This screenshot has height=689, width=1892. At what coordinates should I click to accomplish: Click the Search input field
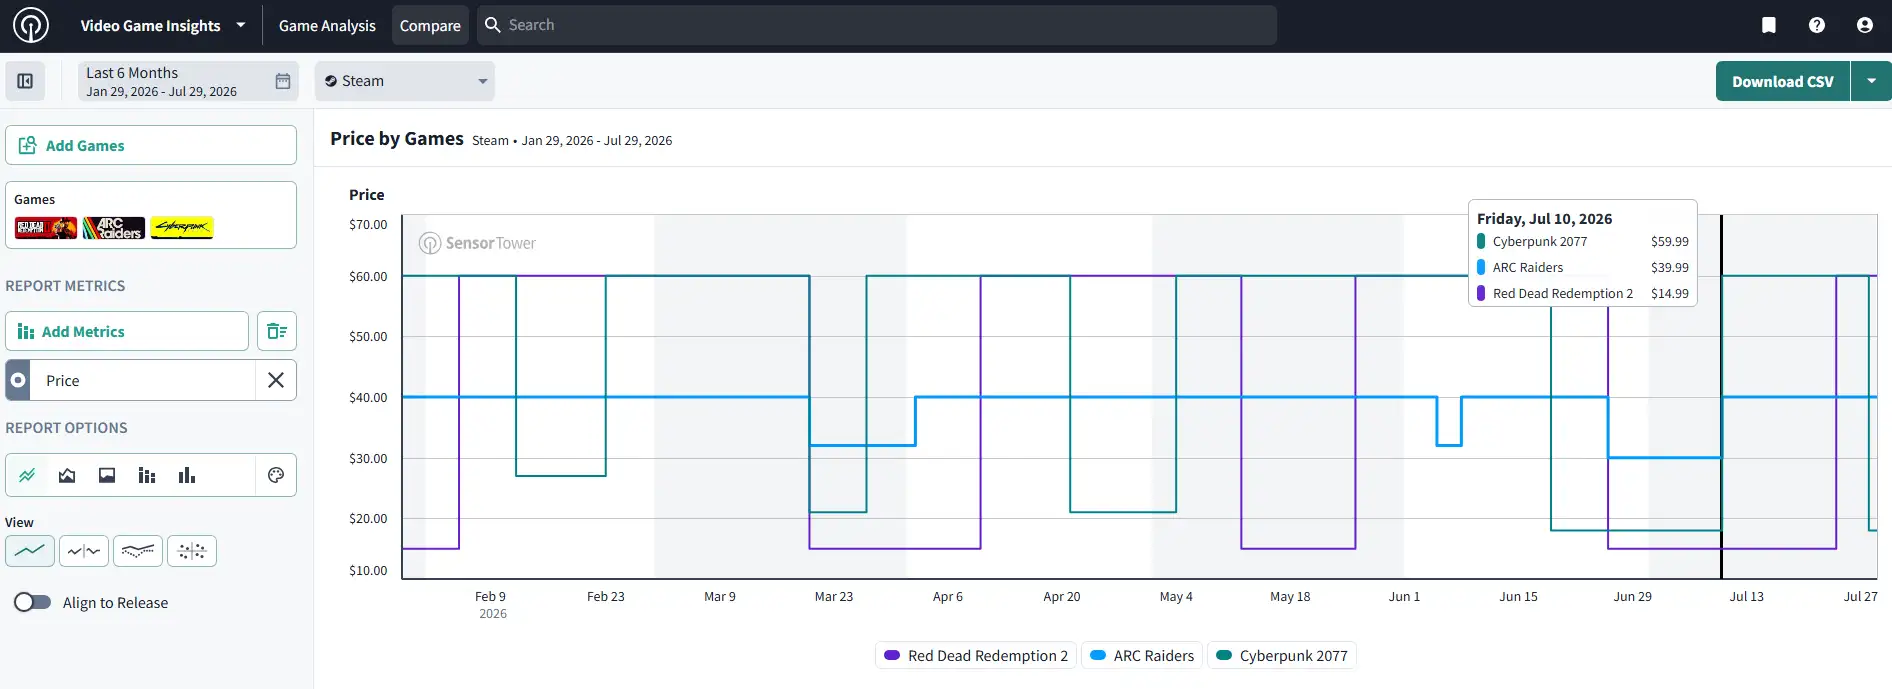[877, 25]
